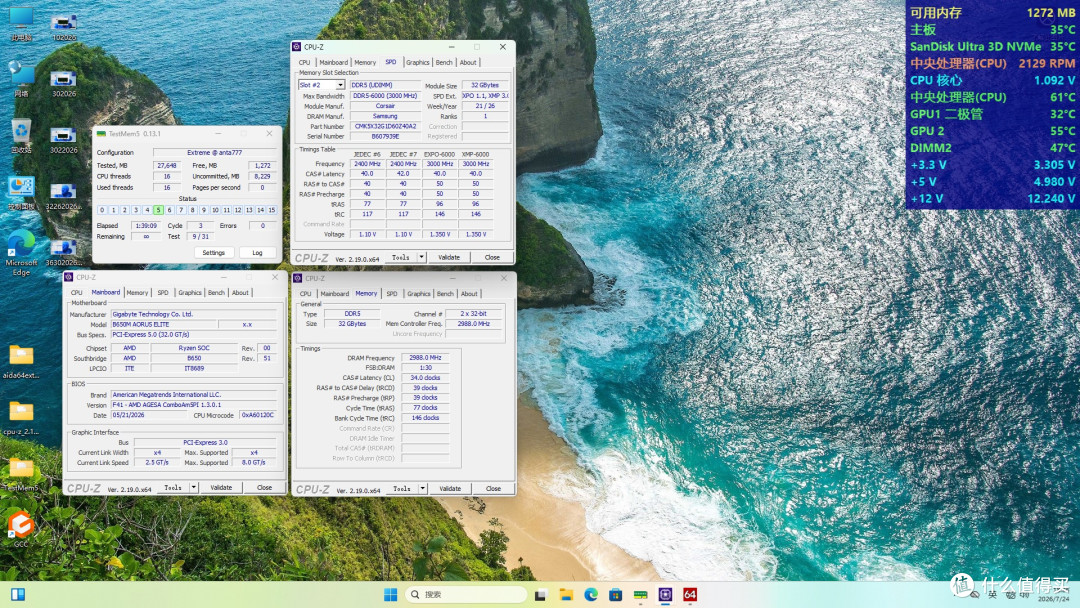The height and width of the screenshot is (608, 1080).
Task: Switch to CPU tab in SPD window
Action: point(304,62)
